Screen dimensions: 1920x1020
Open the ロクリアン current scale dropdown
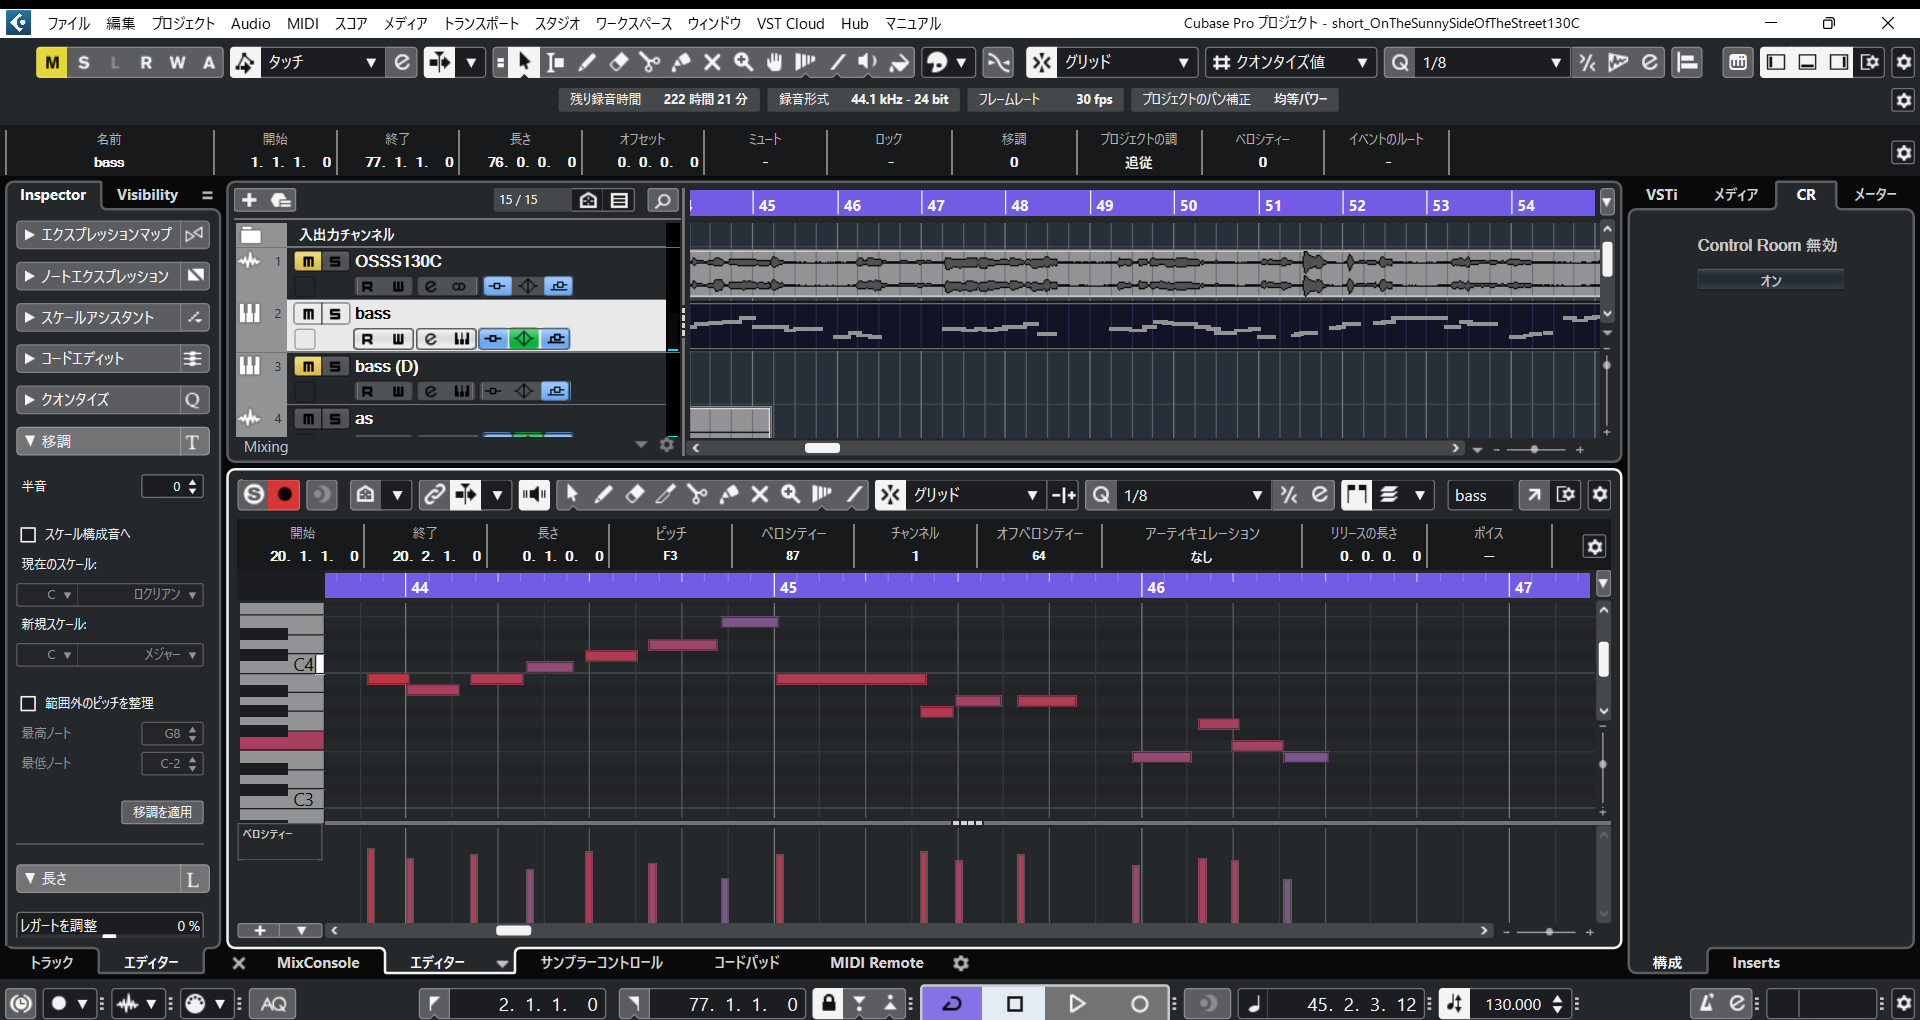pyautogui.click(x=140, y=594)
